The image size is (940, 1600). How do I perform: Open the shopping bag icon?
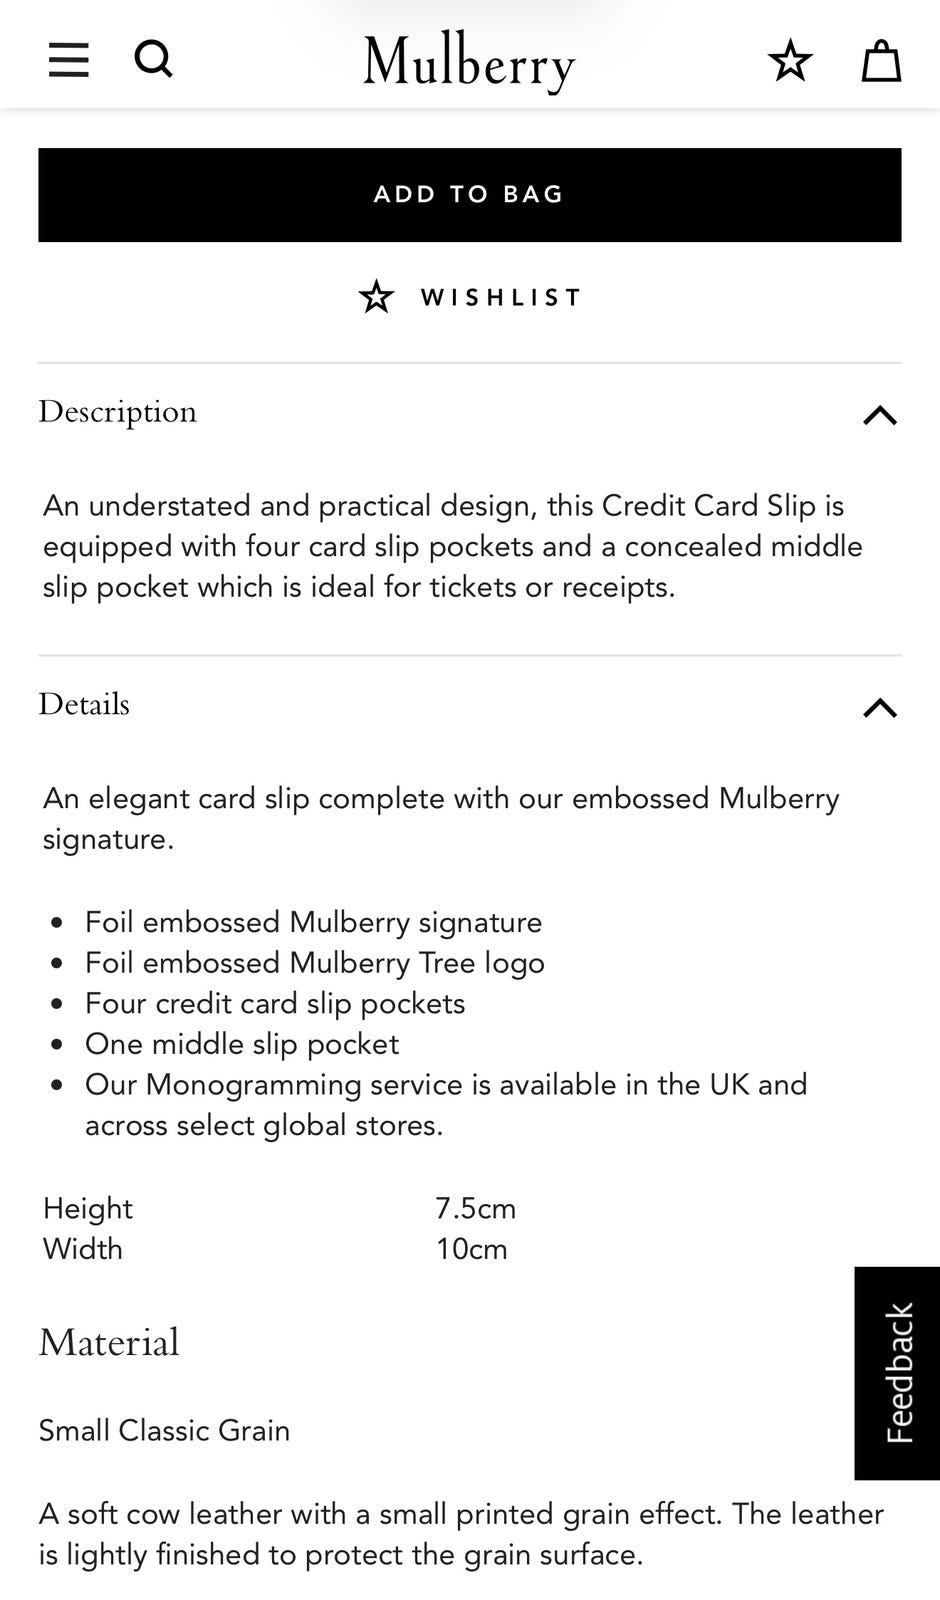[x=881, y=61]
